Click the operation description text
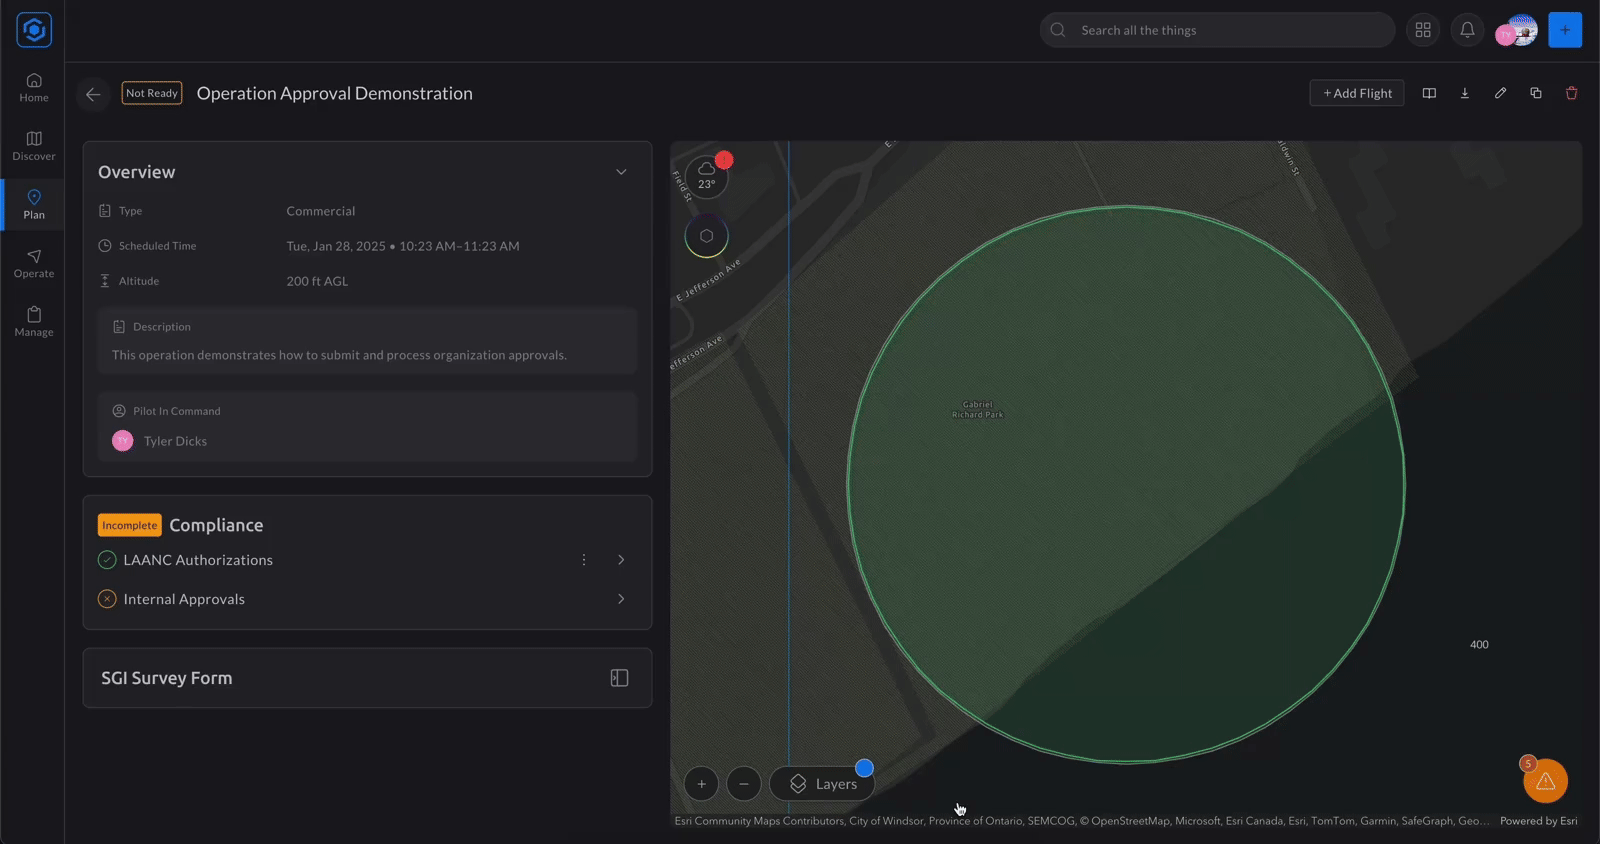1600x844 pixels. coord(339,355)
